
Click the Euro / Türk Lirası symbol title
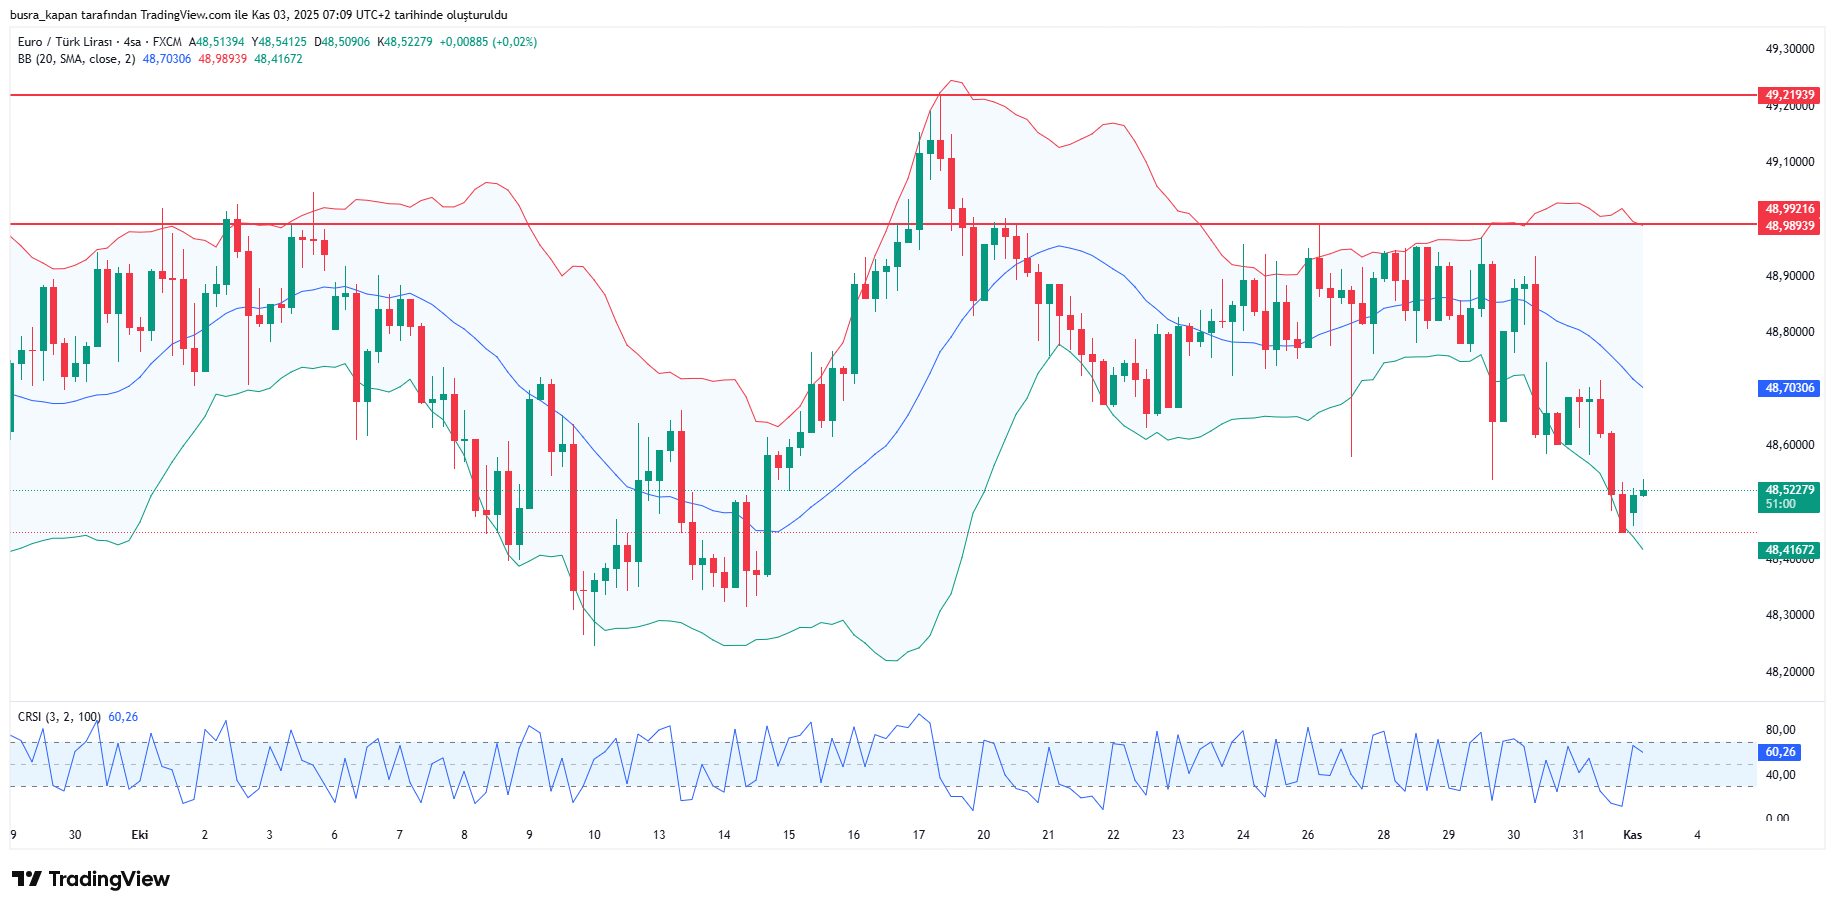(x=65, y=42)
